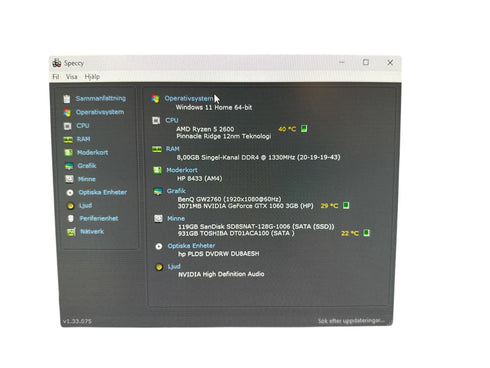
Task: Click the 29 °C graphics temperature value
Action: coord(329,206)
